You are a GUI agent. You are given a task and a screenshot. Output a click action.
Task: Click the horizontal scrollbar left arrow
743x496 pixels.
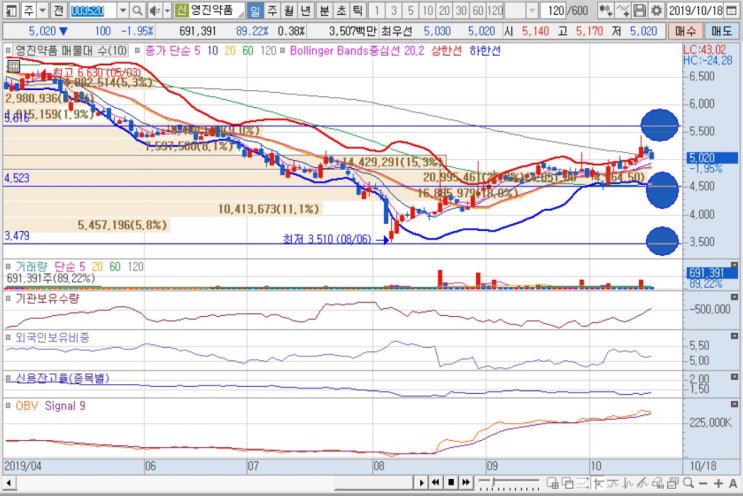[x=9, y=483]
